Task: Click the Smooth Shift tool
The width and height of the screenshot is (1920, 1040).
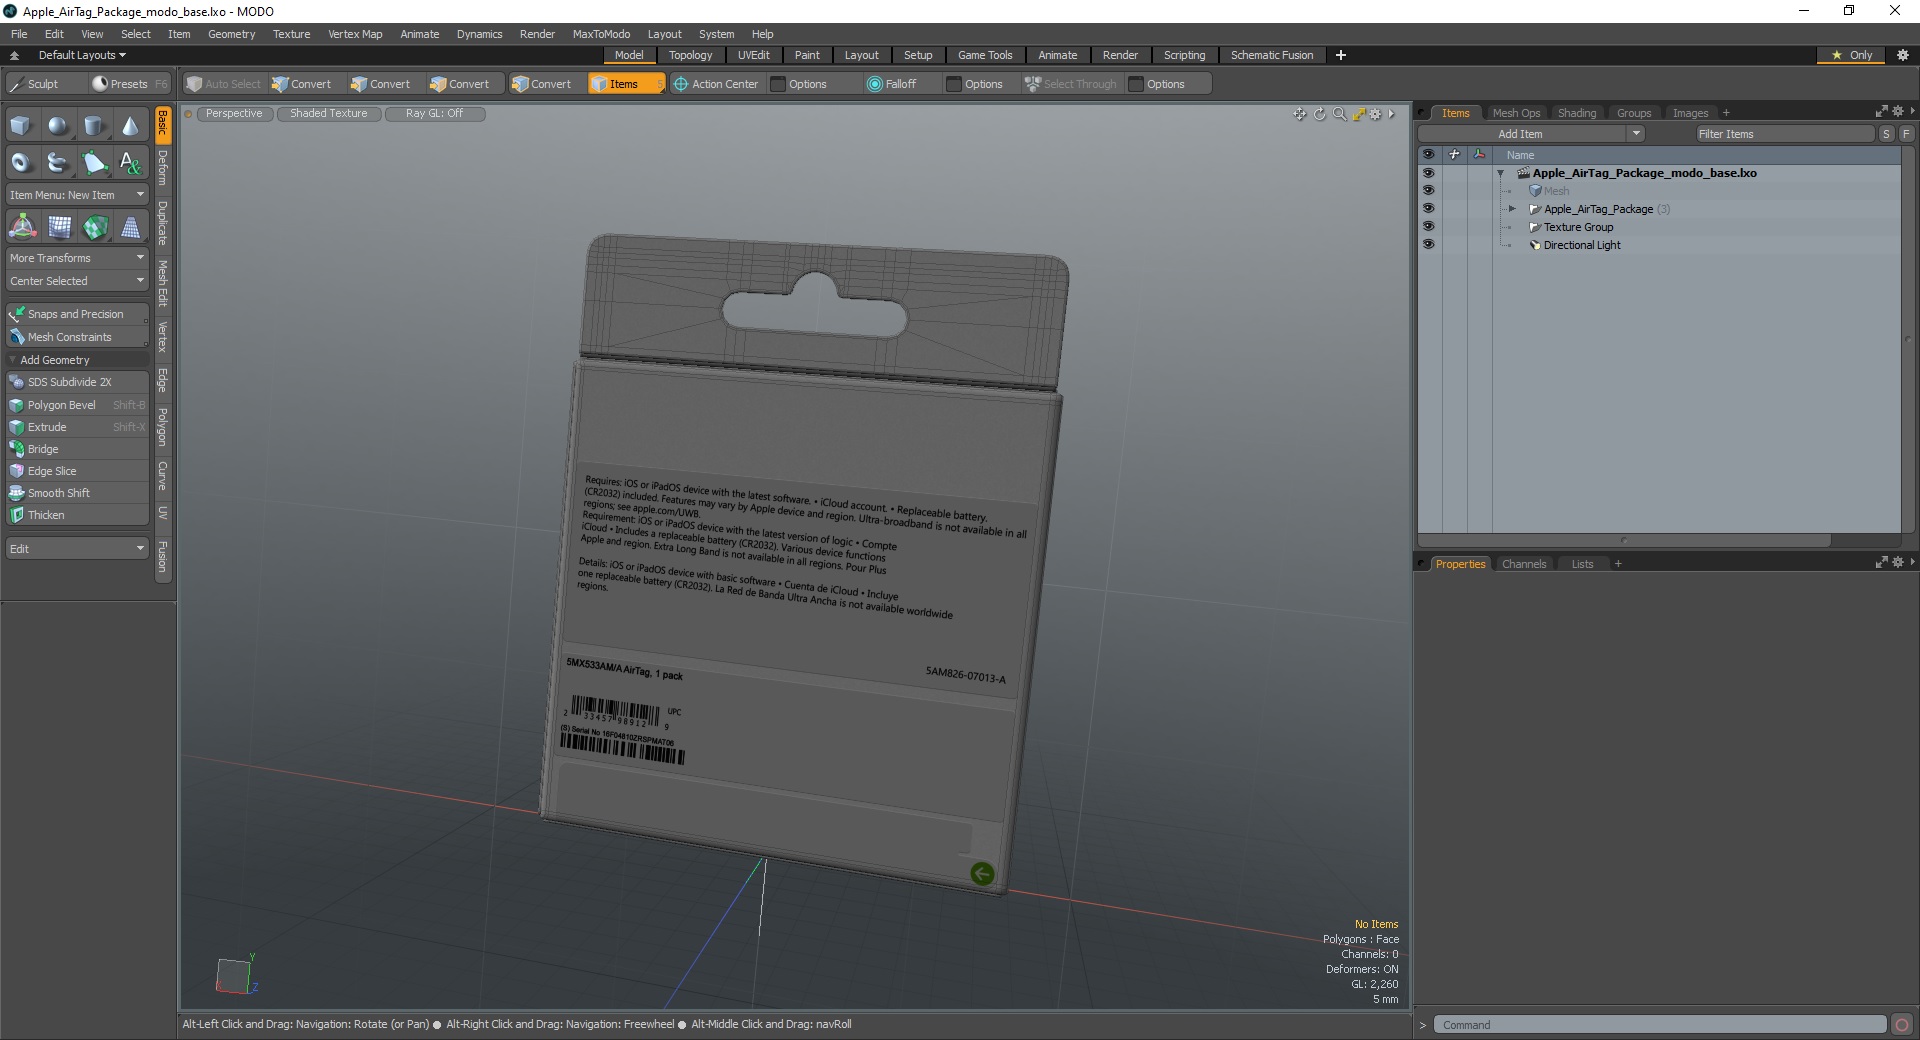Action: coord(77,493)
